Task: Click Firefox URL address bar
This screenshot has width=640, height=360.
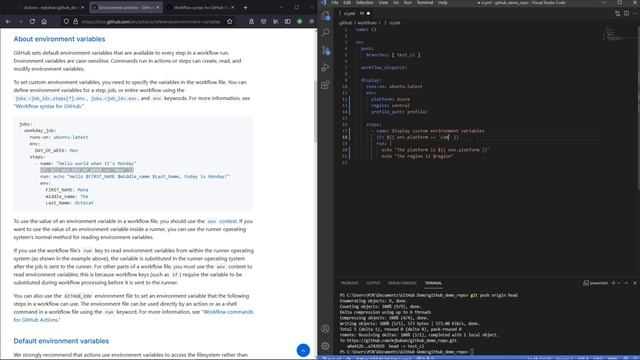Action: [151, 21]
